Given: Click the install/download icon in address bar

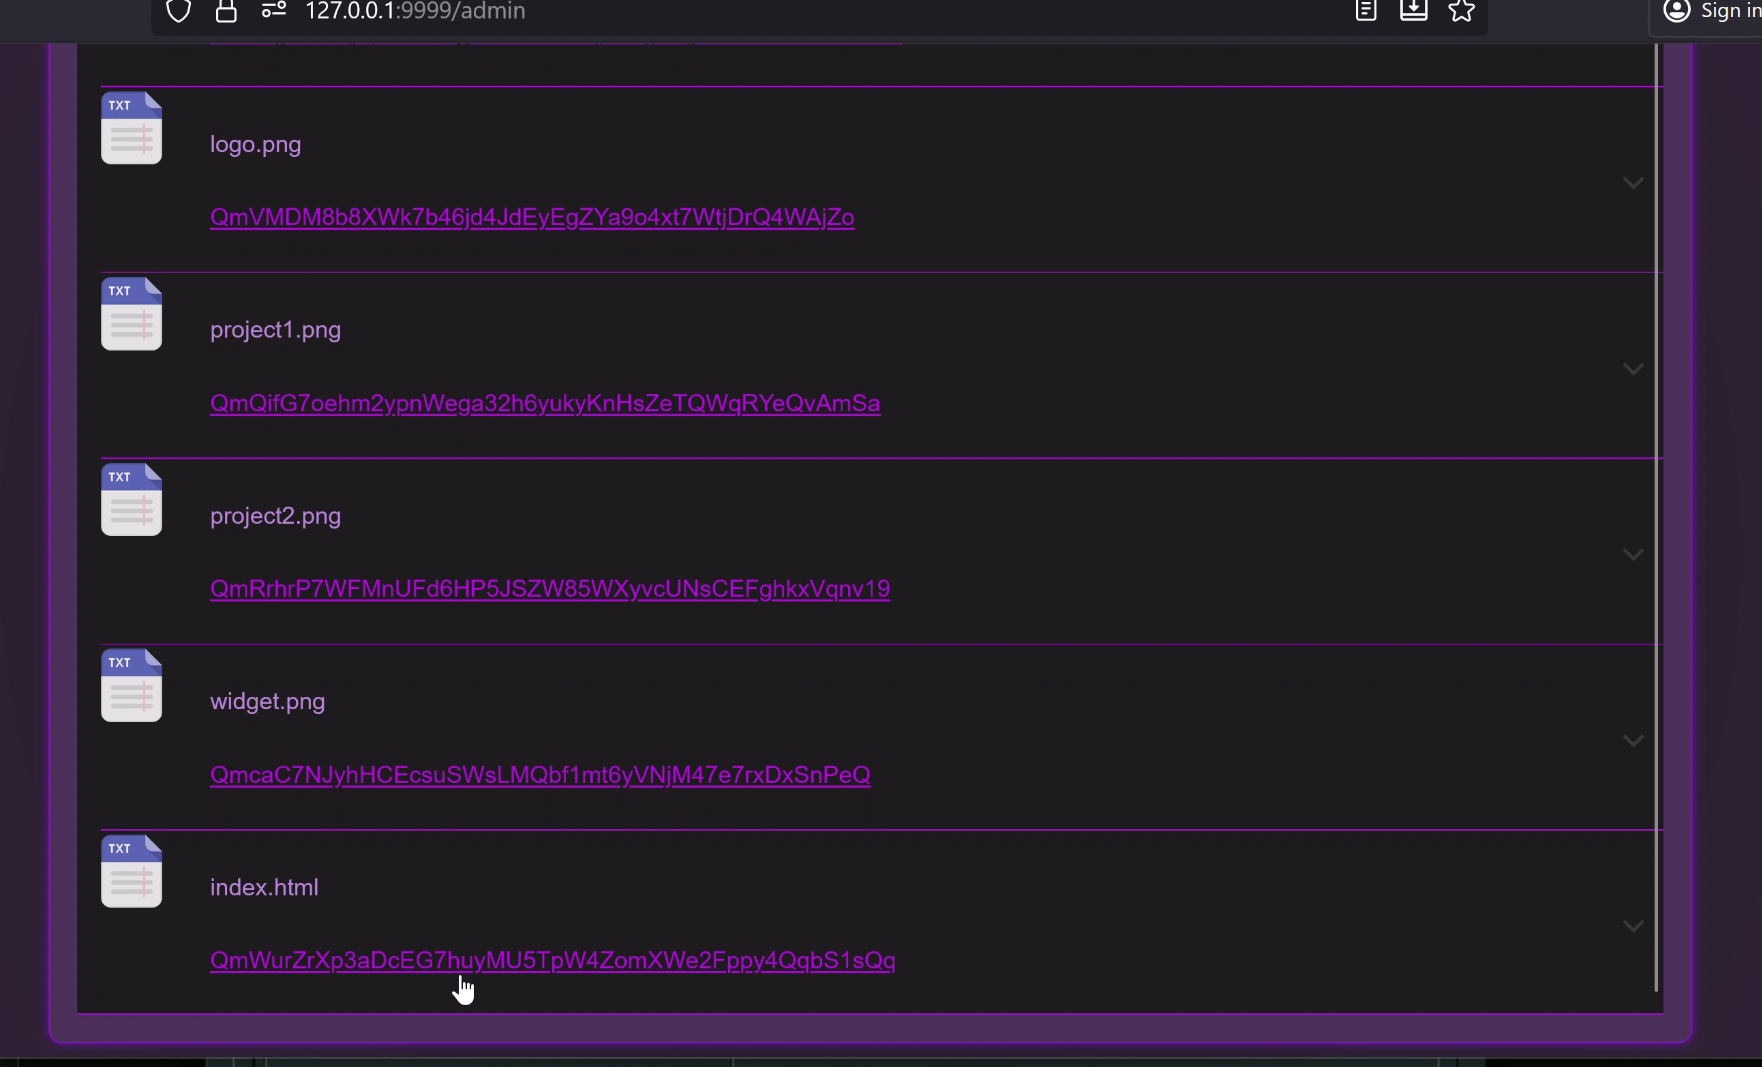Looking at the screenshot, I should (x=1413, y=11).
